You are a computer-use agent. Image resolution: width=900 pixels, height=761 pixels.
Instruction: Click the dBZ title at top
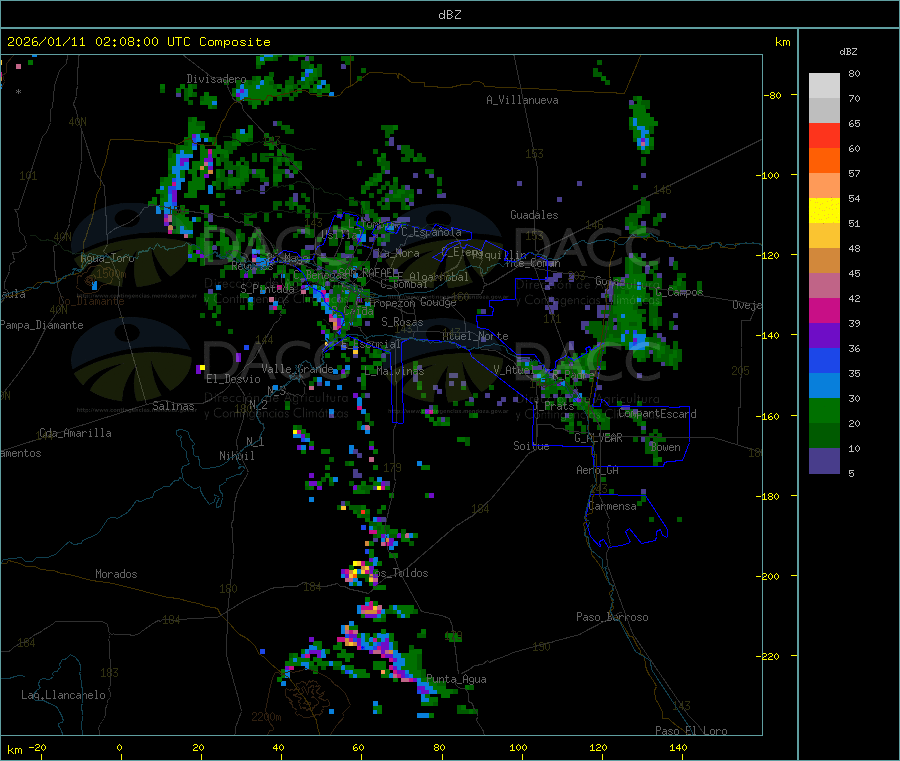(x=449, y=15)
